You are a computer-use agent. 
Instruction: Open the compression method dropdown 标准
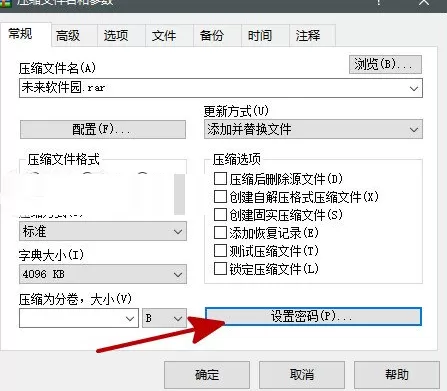103,231
